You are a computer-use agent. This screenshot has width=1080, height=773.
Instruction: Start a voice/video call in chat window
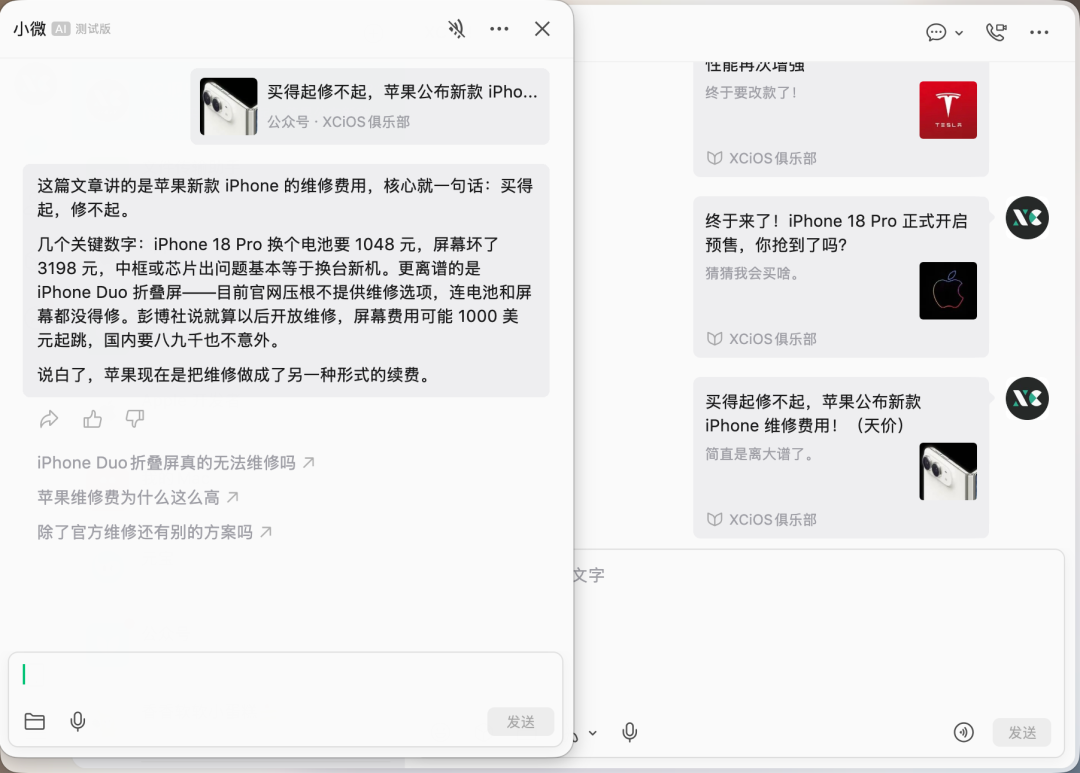click(x=997, y=32)
